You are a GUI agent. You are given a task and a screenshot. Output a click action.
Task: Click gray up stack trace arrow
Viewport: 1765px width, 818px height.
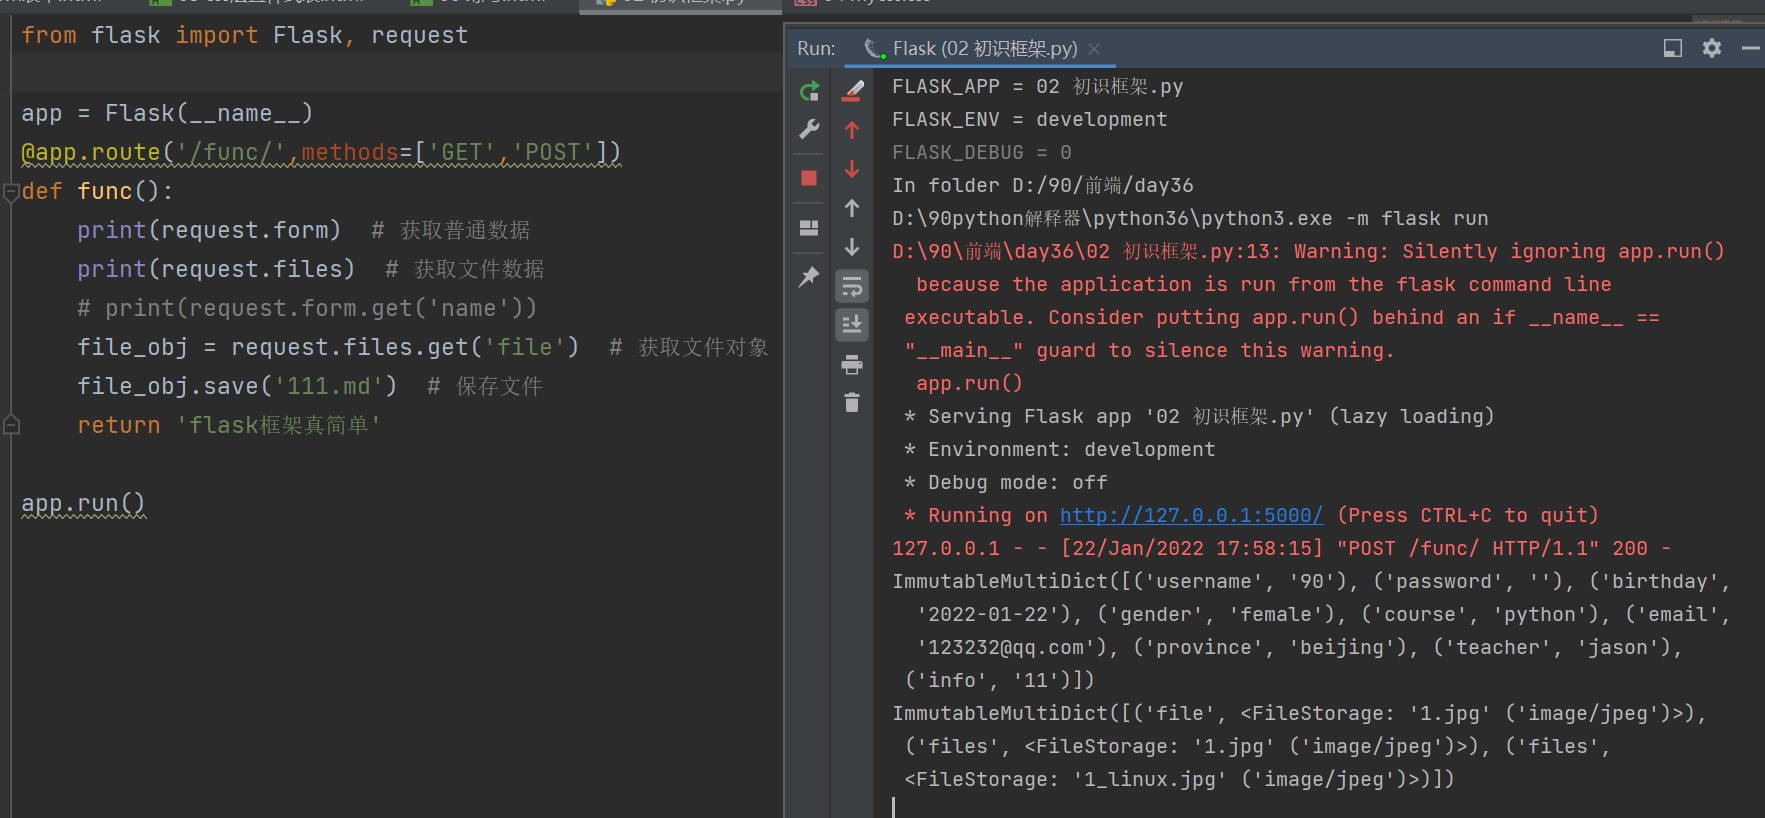coord(852,208)
